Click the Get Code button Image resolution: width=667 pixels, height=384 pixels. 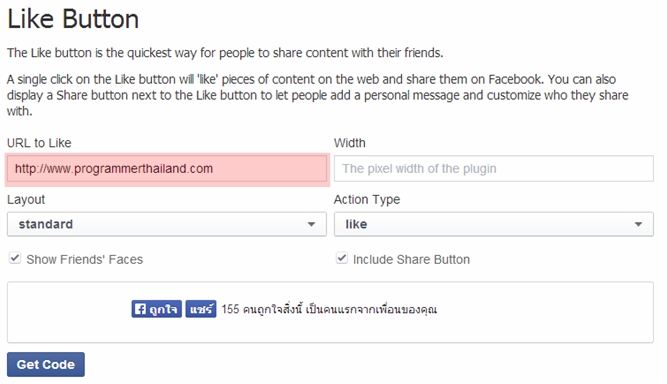point(46,364)
